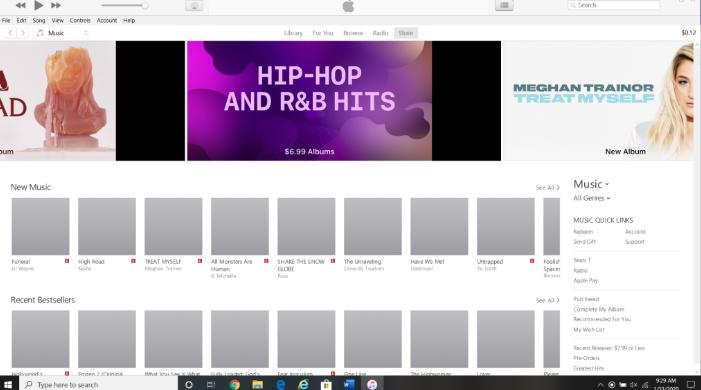Open the Song menu
The width and height of the screenshot is (701, 390).
coord(39,21)
